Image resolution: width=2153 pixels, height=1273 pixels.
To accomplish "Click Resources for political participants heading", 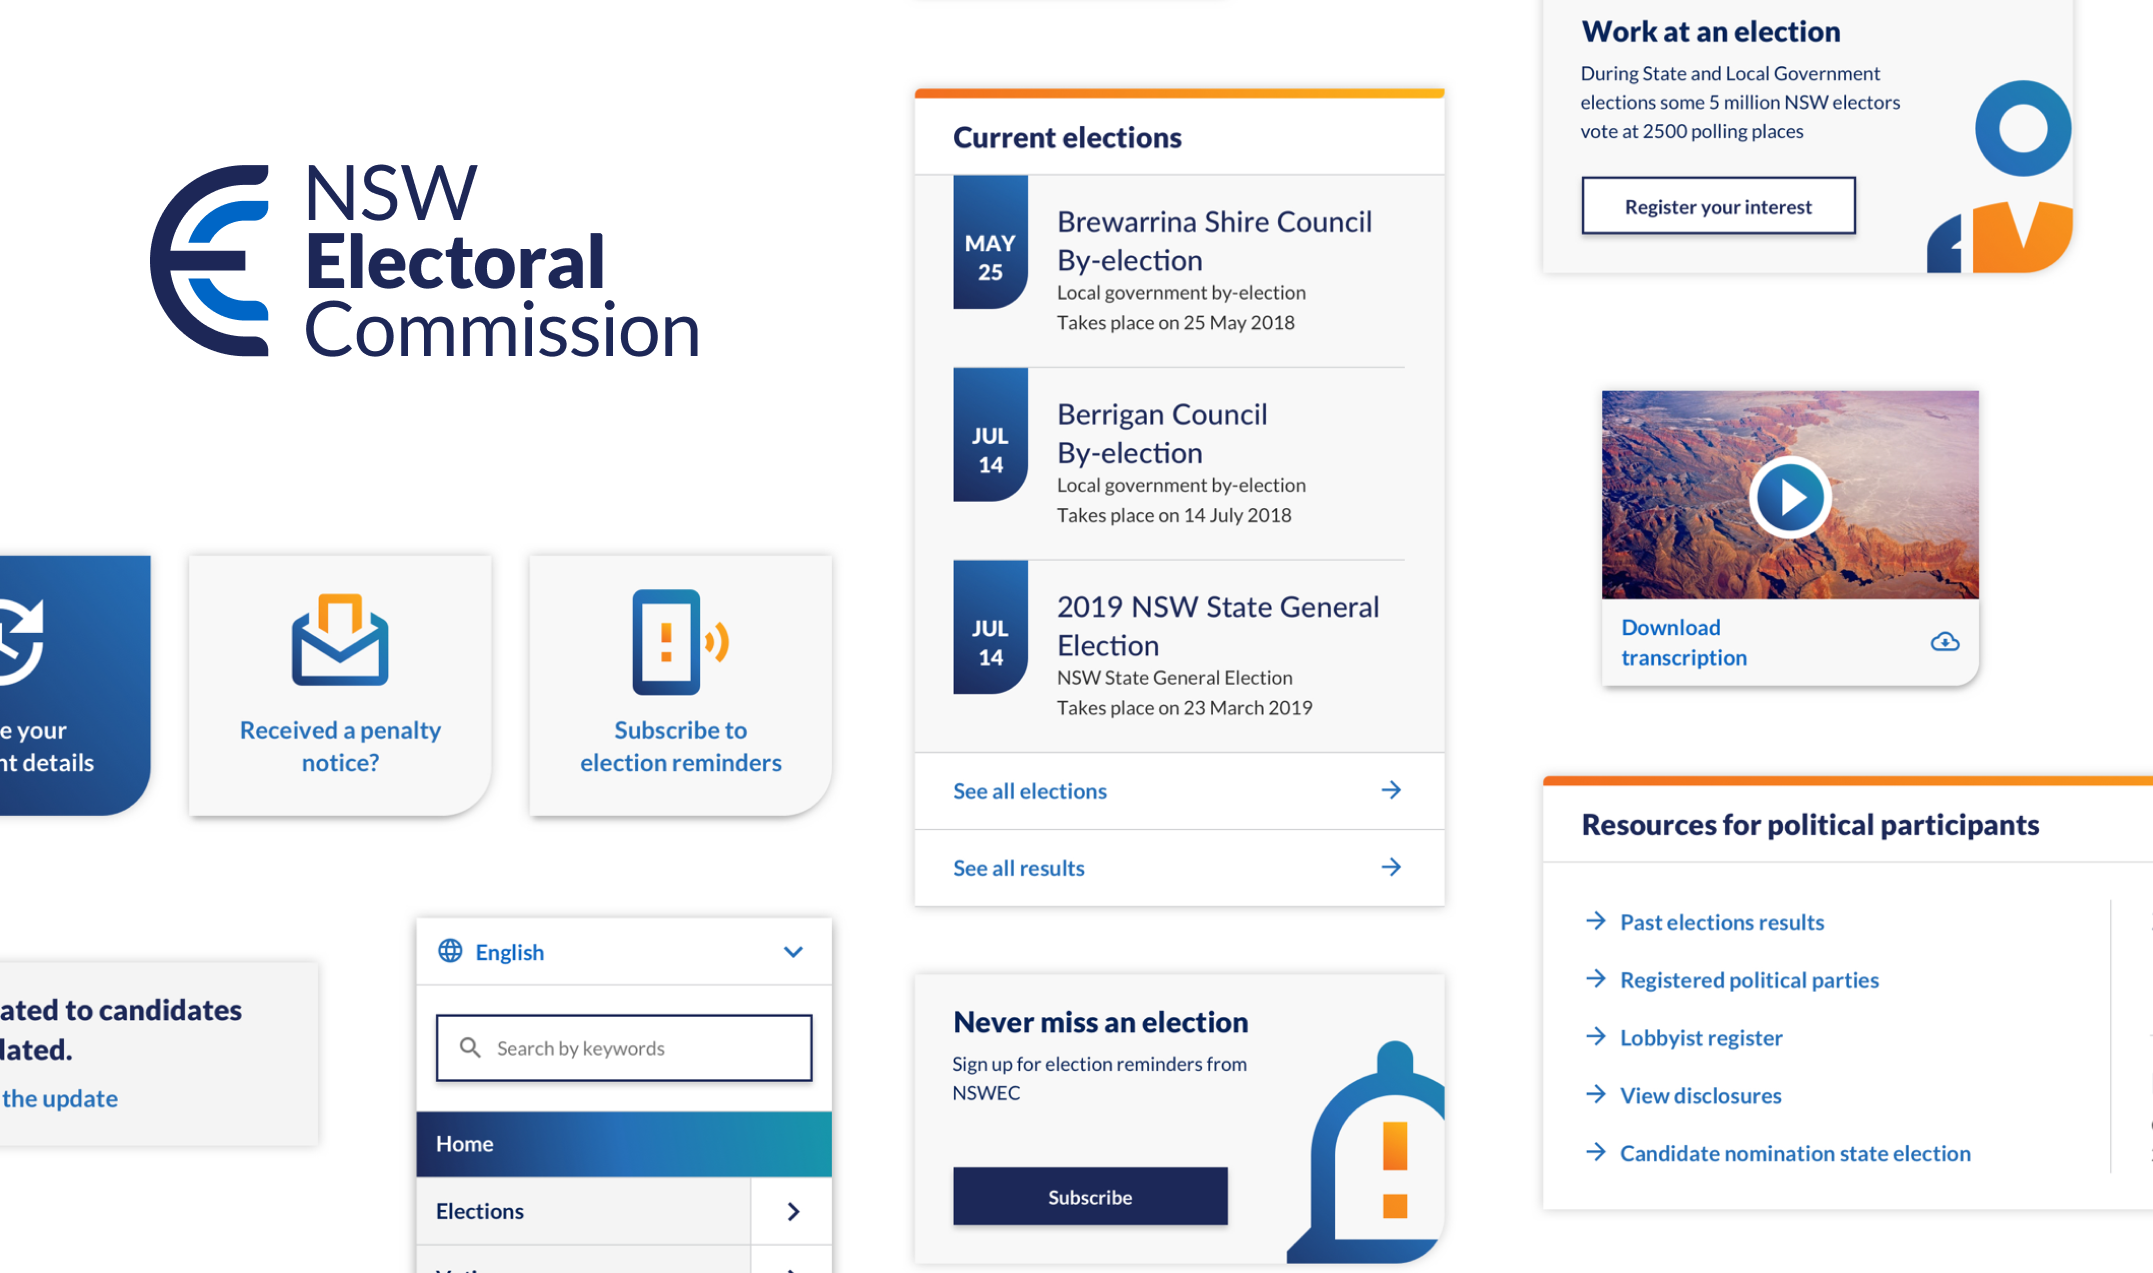I will click(1810, 825).
